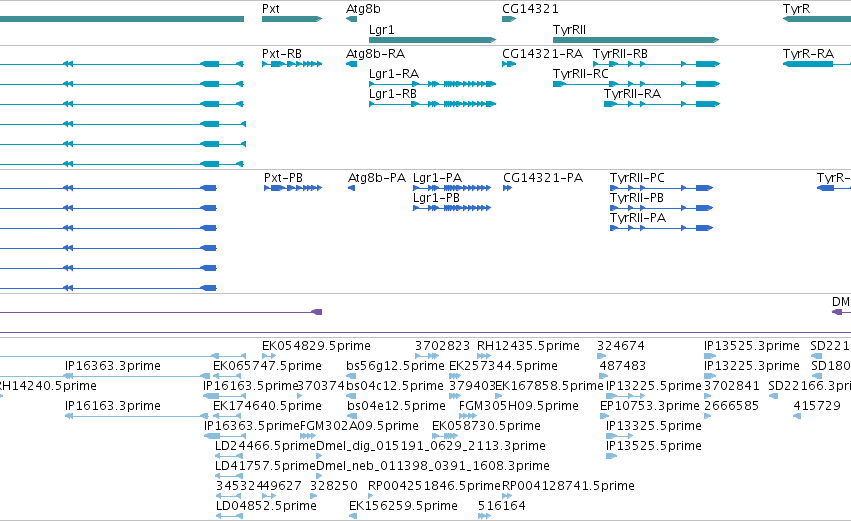The width and height of the screenshot is (851, 521).
Task: Select transcript Pxt-RB
Action: [x=282, y=54]
